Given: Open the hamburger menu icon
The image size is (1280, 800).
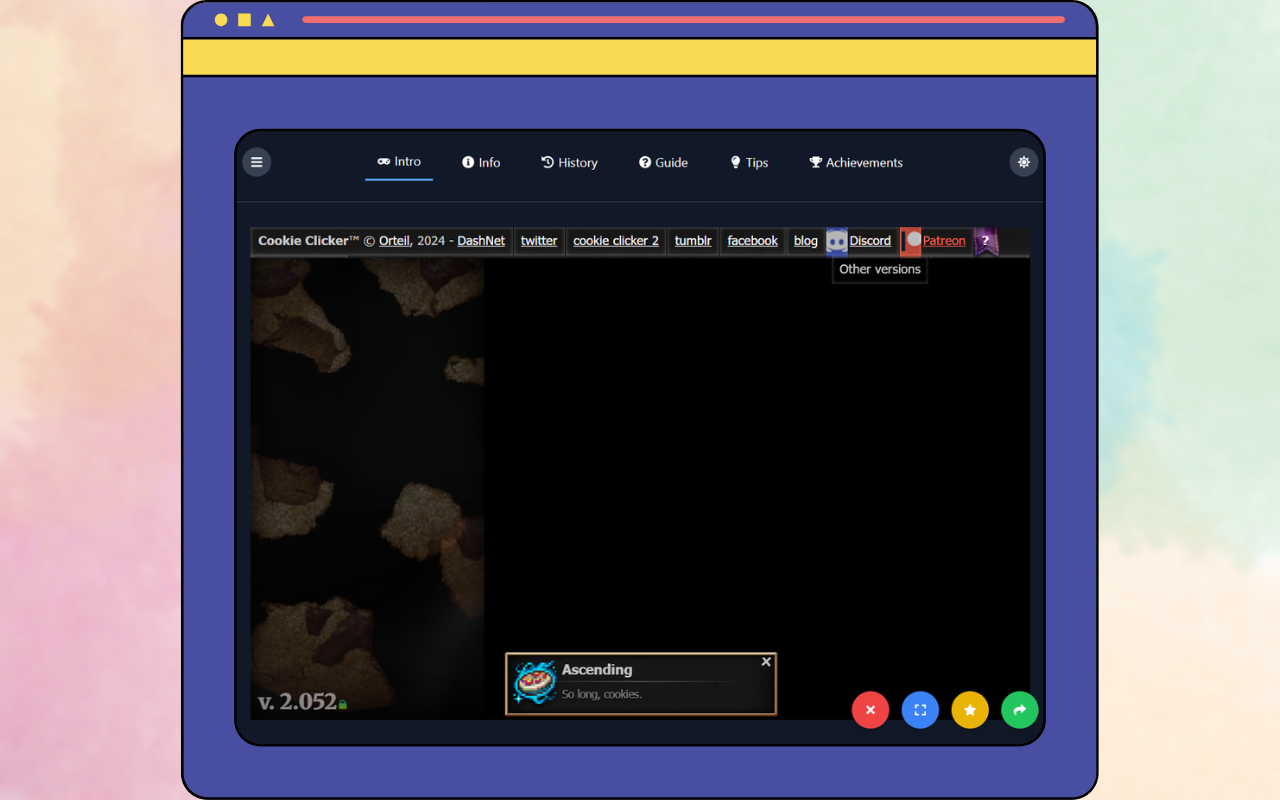Looking at the screenshot, I should 256,161.
